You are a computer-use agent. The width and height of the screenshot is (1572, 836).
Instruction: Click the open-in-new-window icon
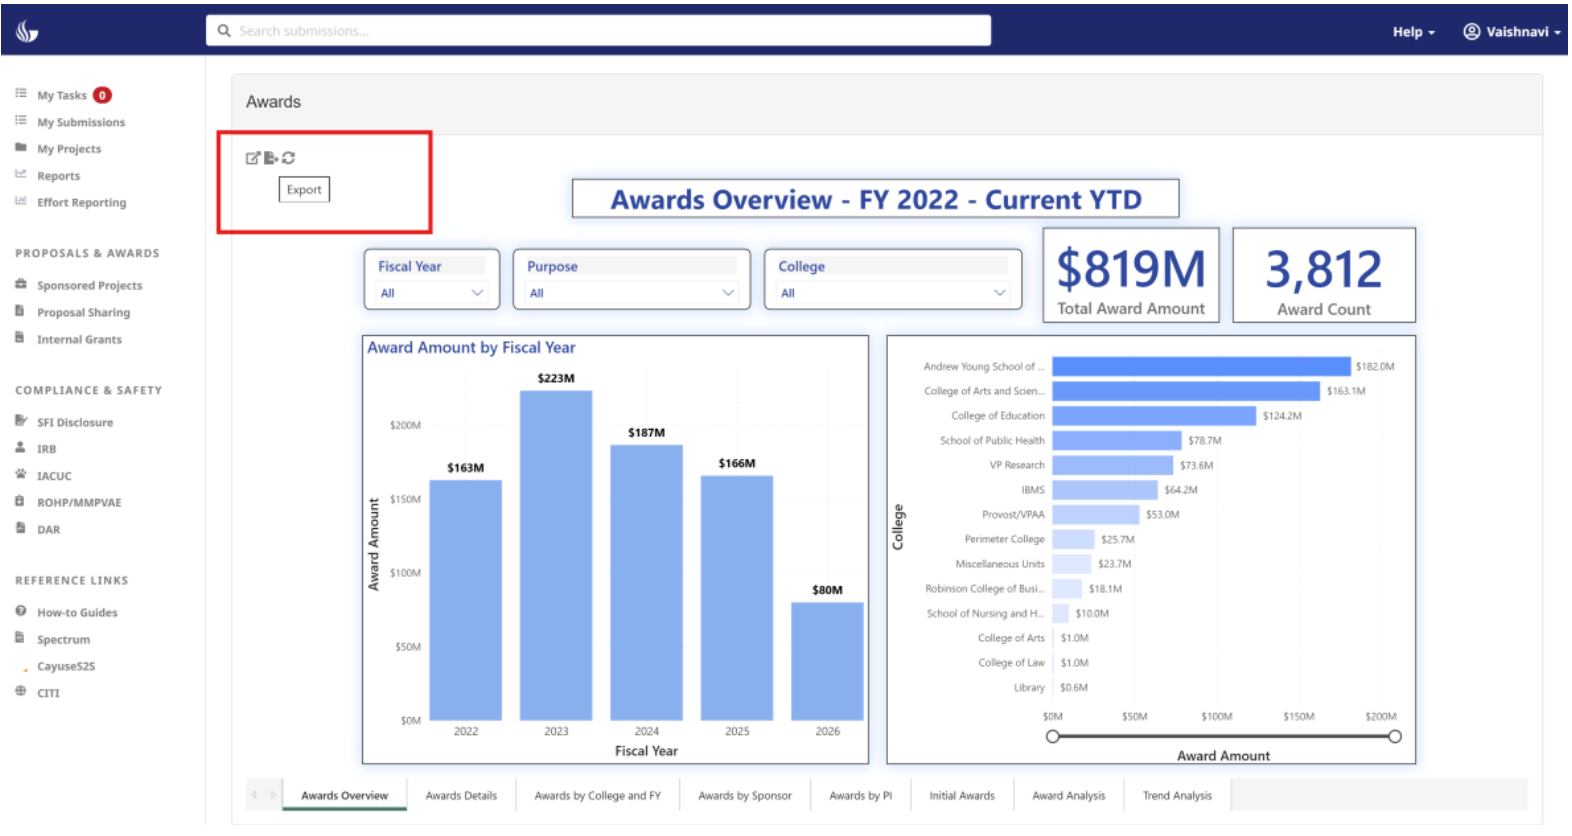tap(253, 158)
